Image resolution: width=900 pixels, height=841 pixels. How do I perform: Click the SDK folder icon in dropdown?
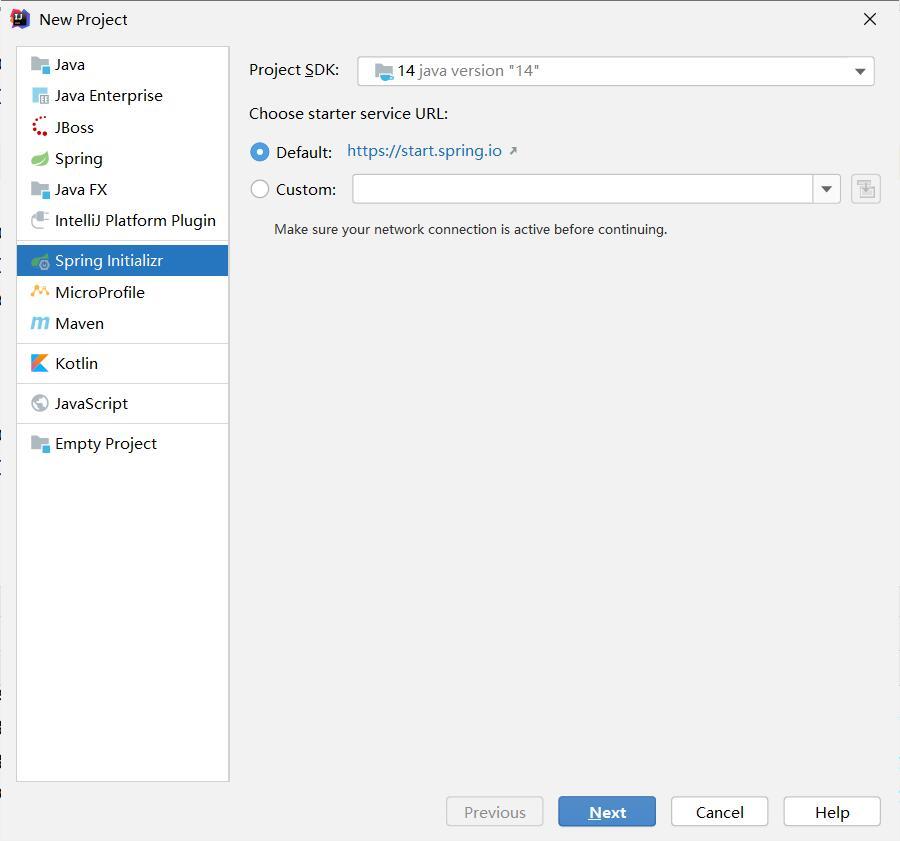click(383, 72)
